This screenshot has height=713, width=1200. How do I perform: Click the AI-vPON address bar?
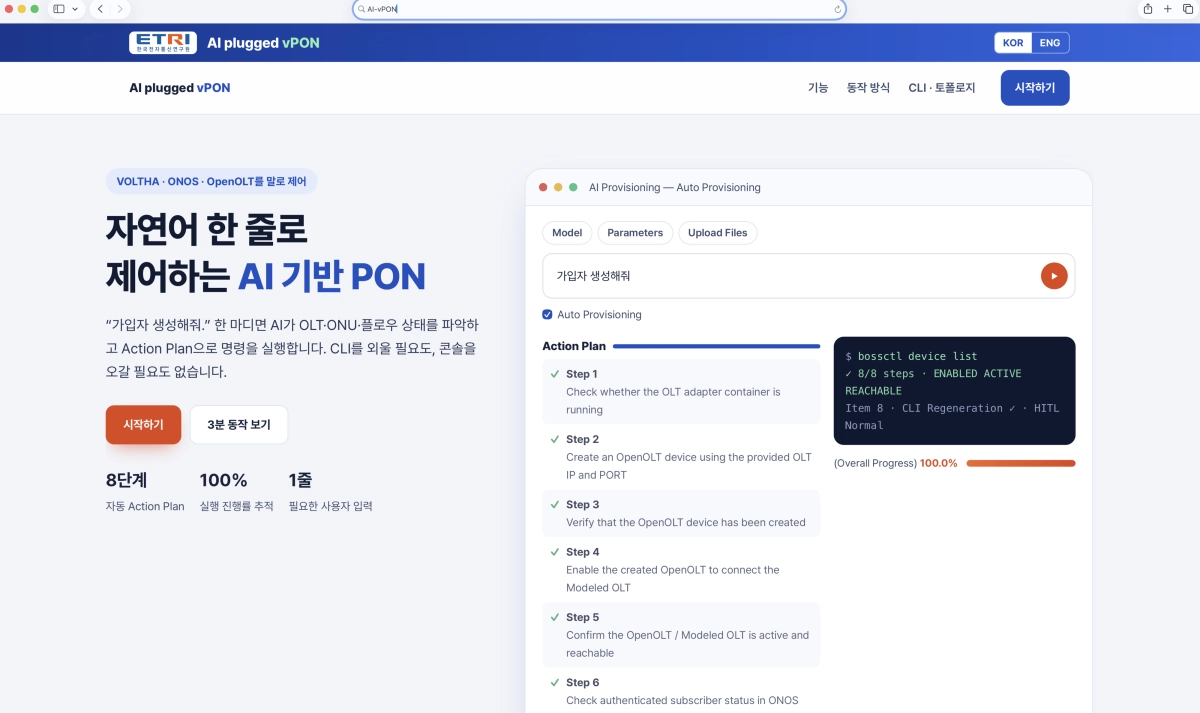pyautogui.click(x=599, y=9)
